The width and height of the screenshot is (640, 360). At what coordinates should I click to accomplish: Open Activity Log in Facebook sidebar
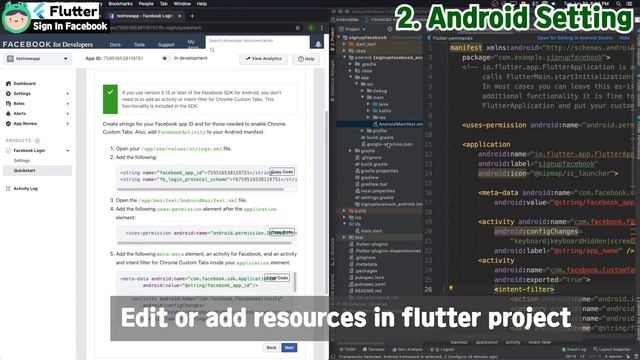(x=25, y=189)
